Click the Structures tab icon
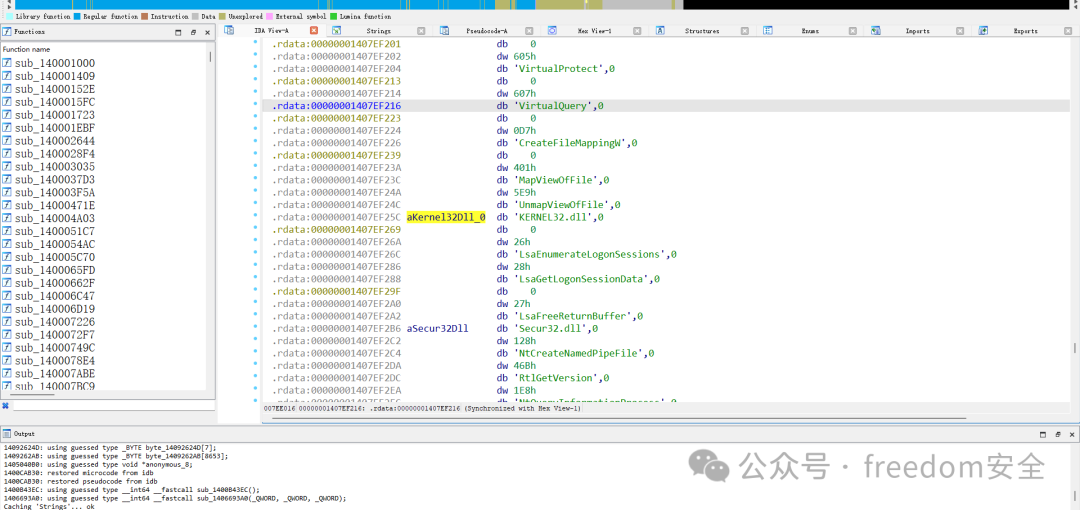 [660, 30]
